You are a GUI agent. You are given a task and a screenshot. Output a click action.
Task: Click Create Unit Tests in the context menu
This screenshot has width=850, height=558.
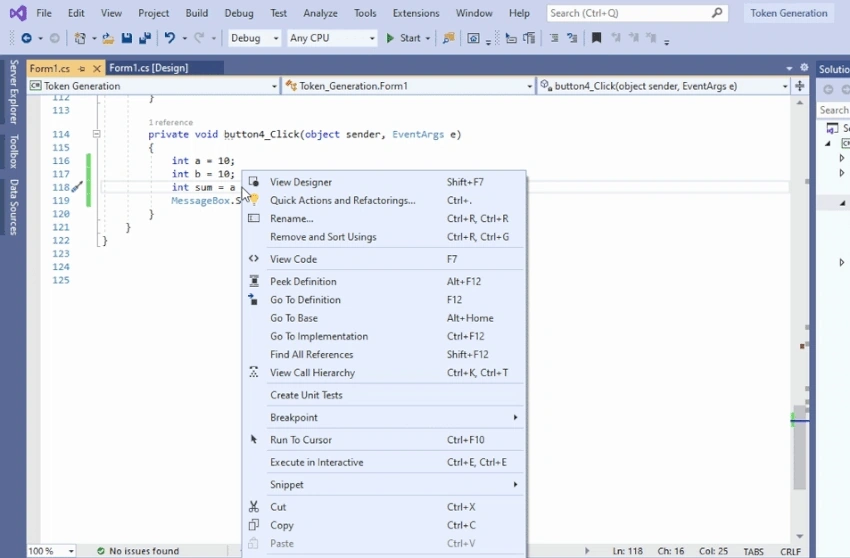coord(384,395)
